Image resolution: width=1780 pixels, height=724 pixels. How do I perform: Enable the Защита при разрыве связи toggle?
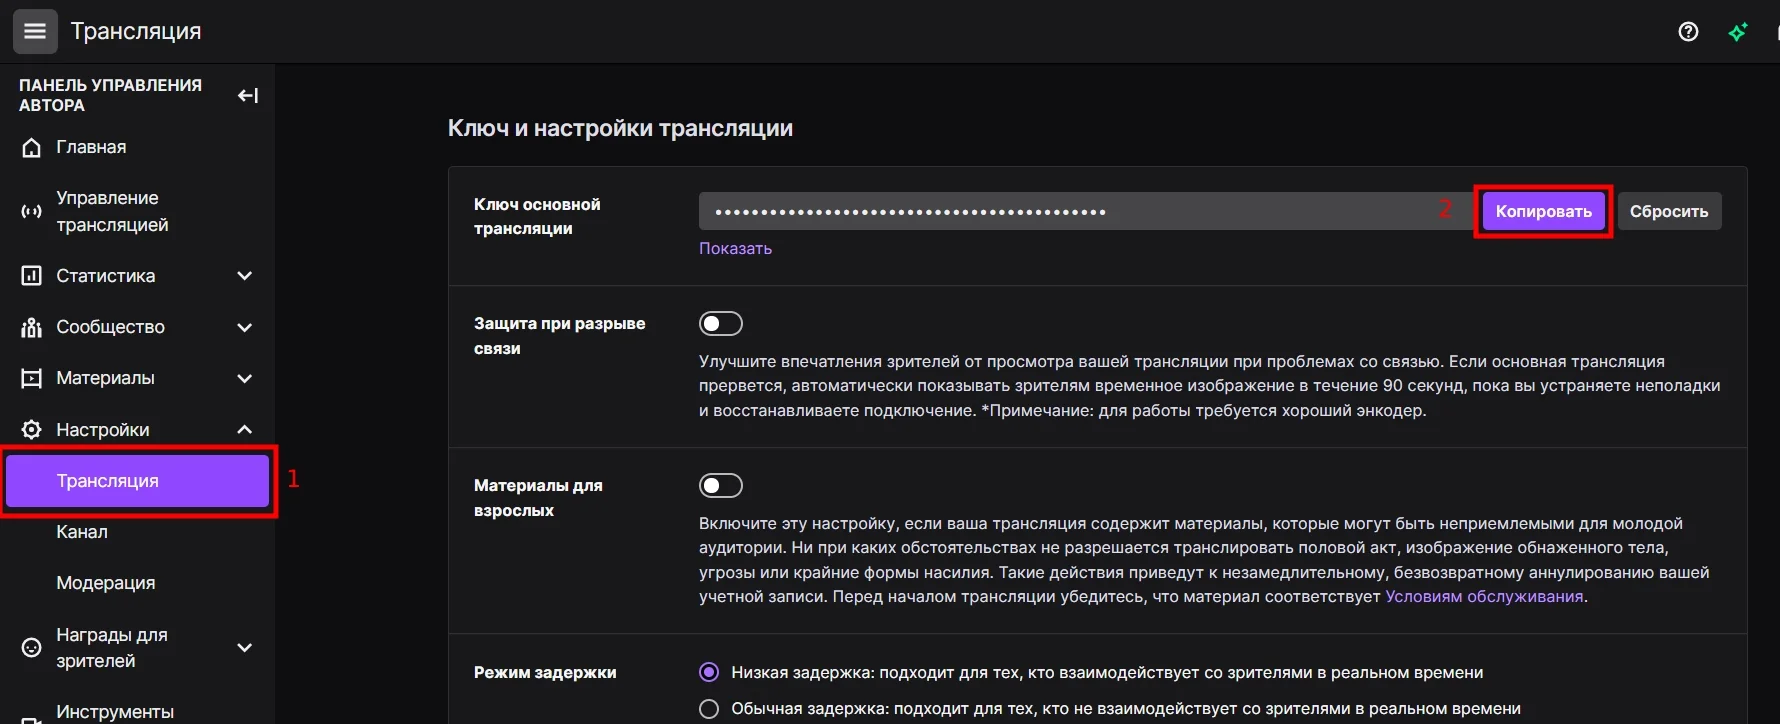point(720,324)
